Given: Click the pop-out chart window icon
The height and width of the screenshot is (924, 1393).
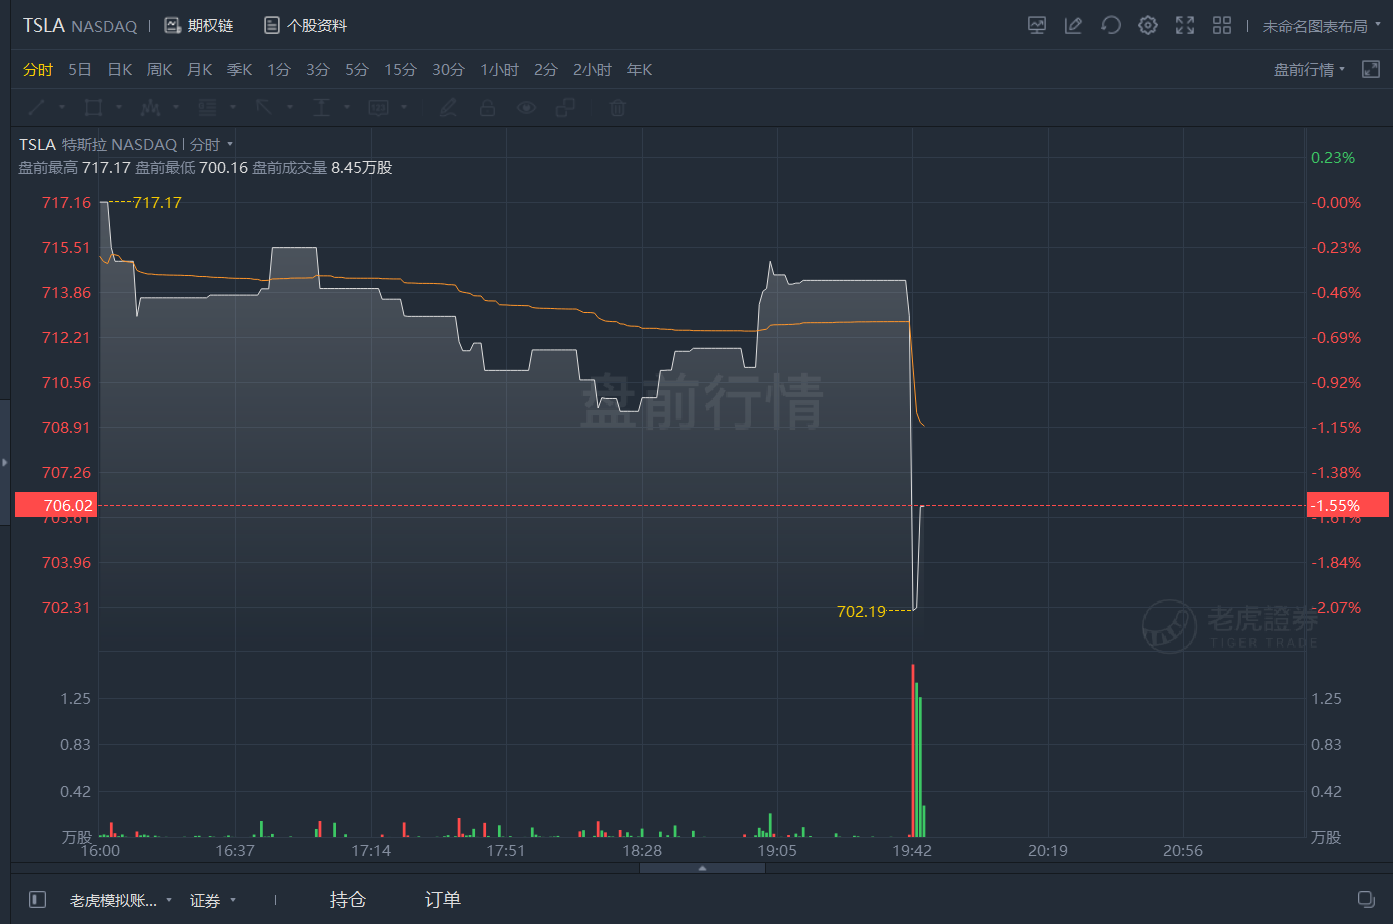Looking at the screenshot, I should pyautogui.click(x=1371, y=69).
